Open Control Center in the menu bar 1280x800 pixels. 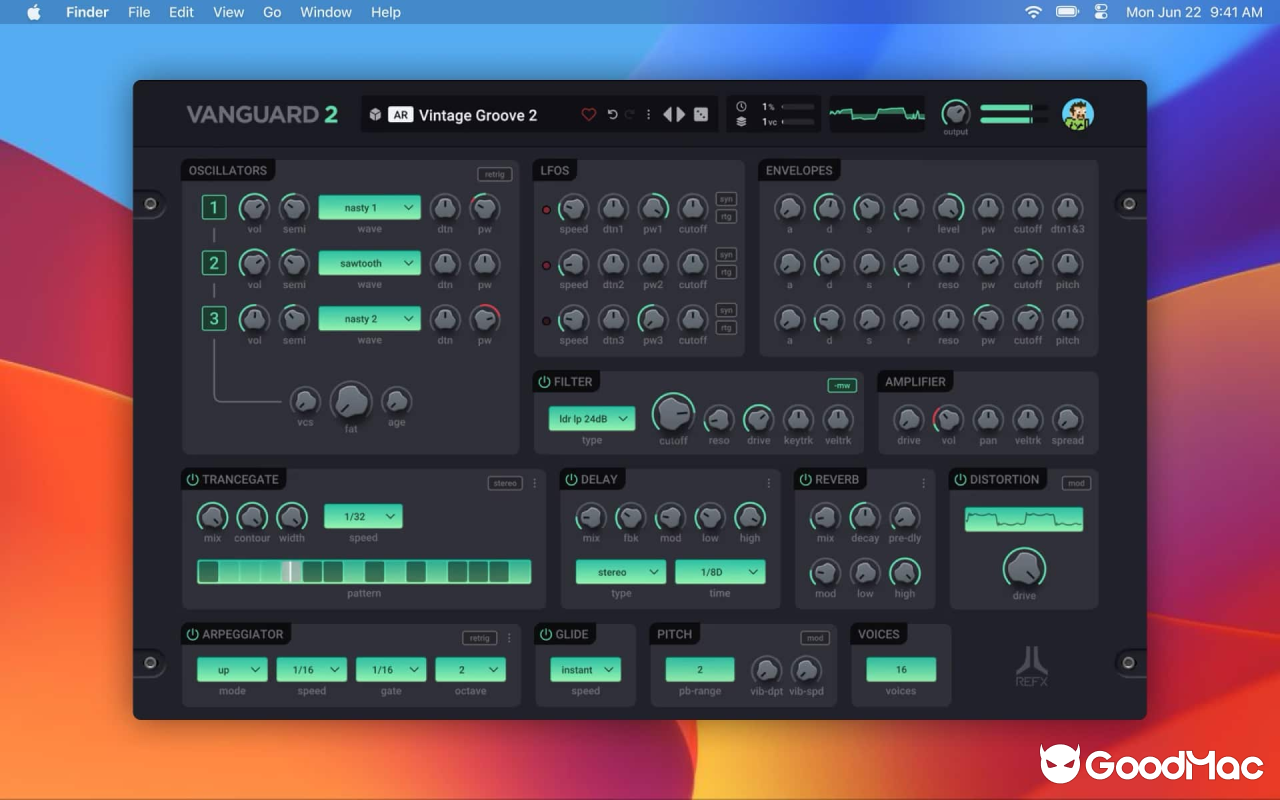1101,12
